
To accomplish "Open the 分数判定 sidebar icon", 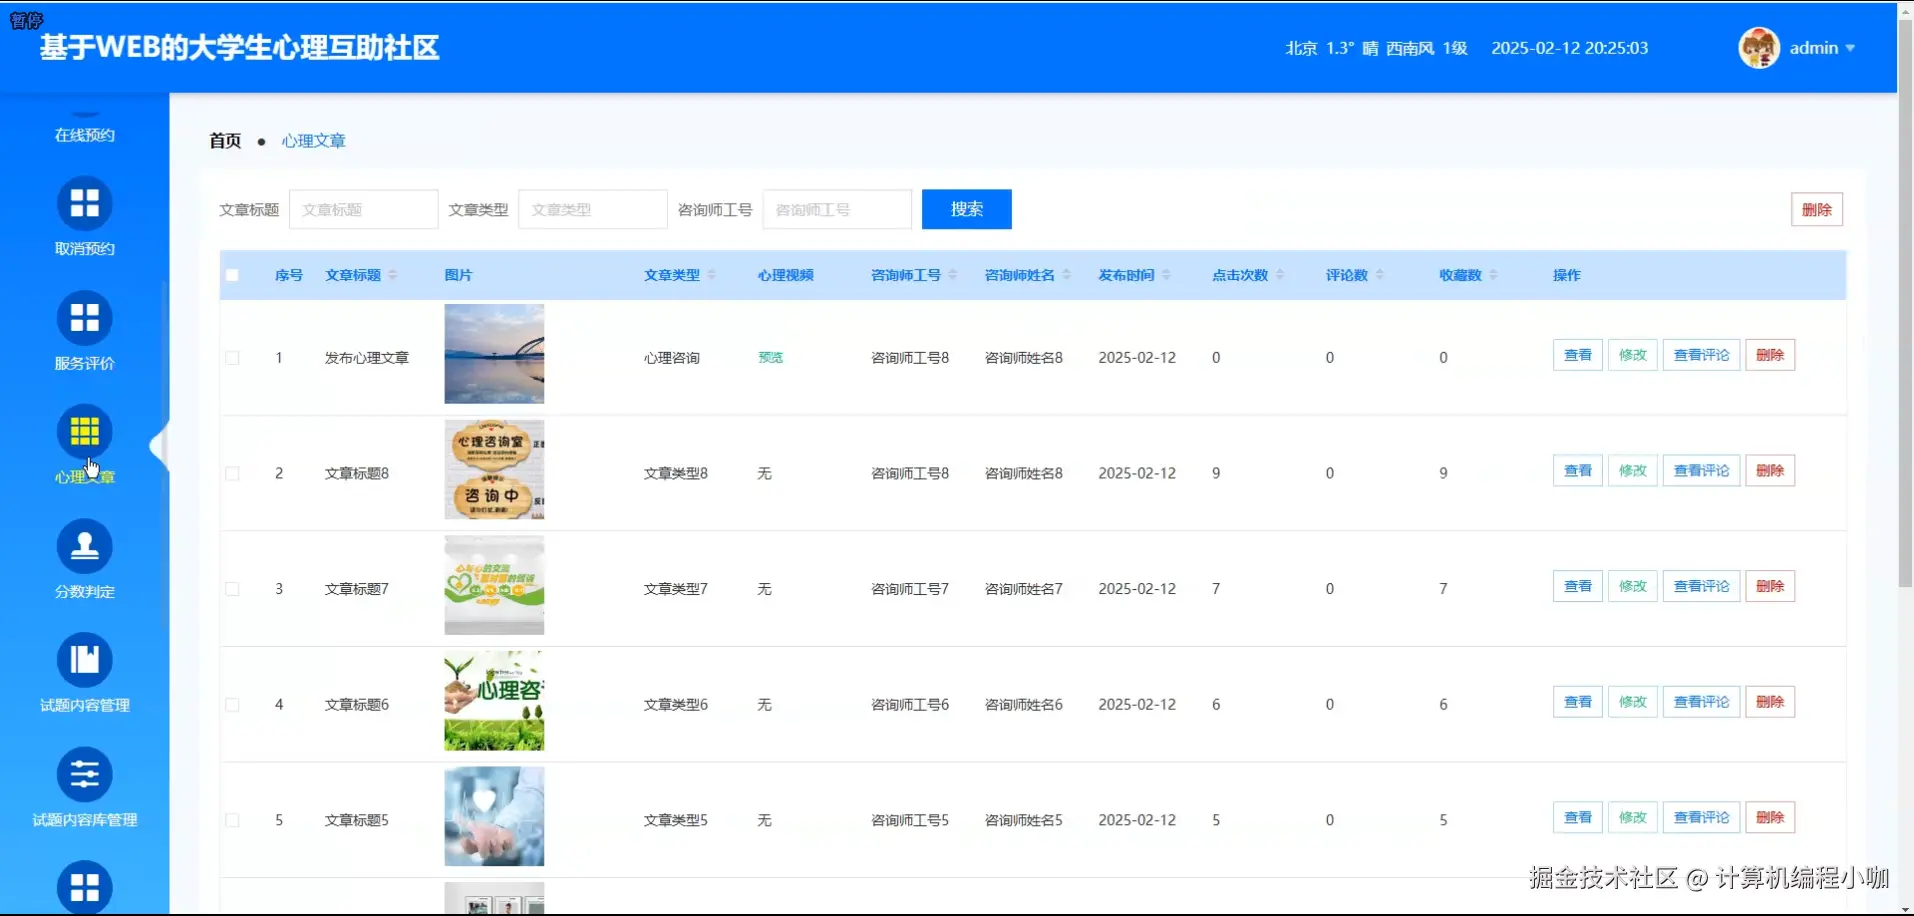I will pyautogui.click(x=85, y=546).
